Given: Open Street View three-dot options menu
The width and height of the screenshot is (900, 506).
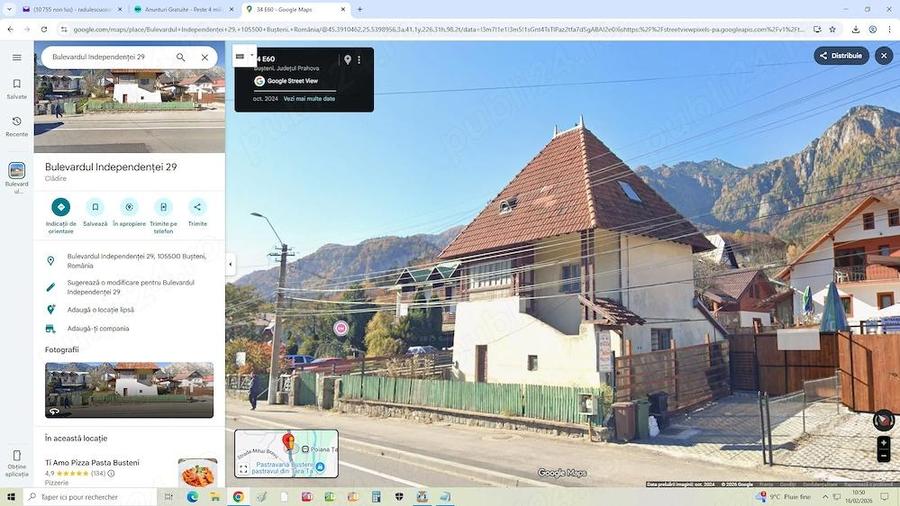Looking at the screenshot, I should tap(359, 60).
